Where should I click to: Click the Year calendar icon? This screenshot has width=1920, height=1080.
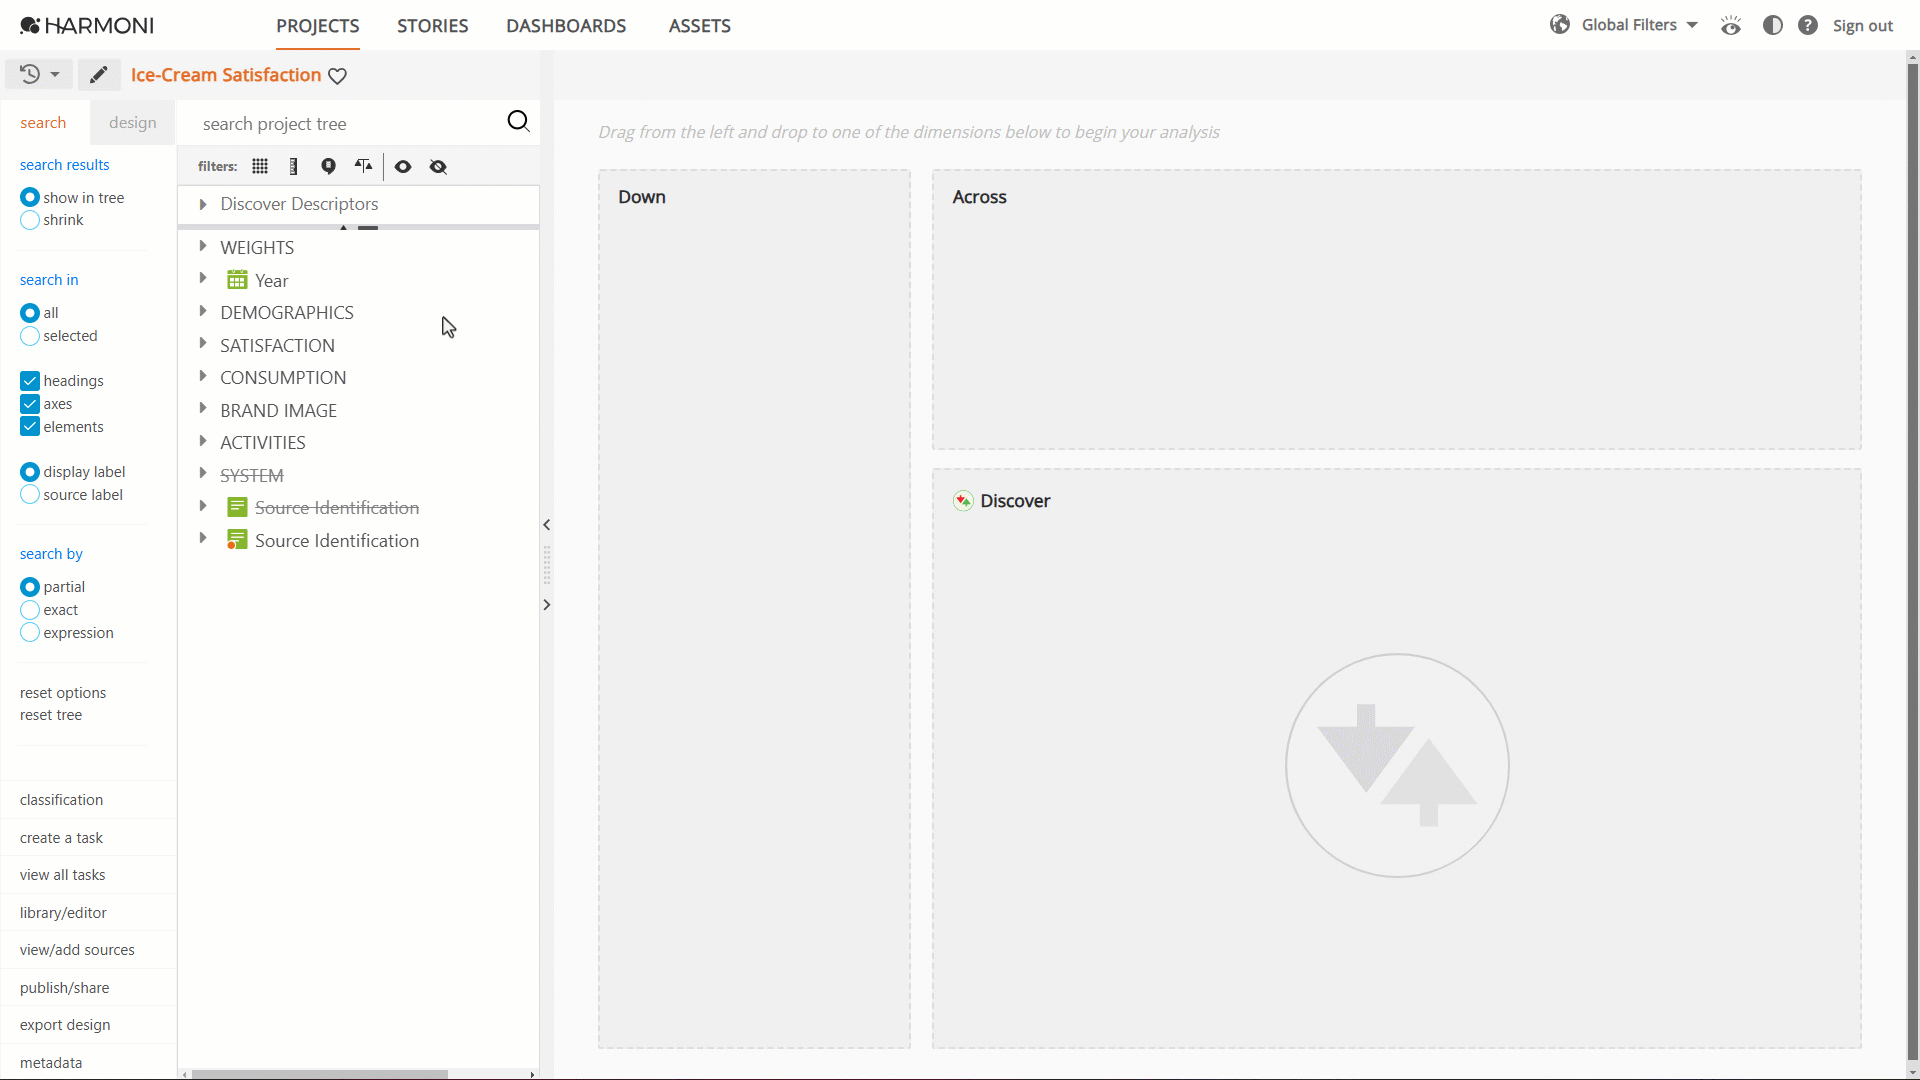coord(237,280)
